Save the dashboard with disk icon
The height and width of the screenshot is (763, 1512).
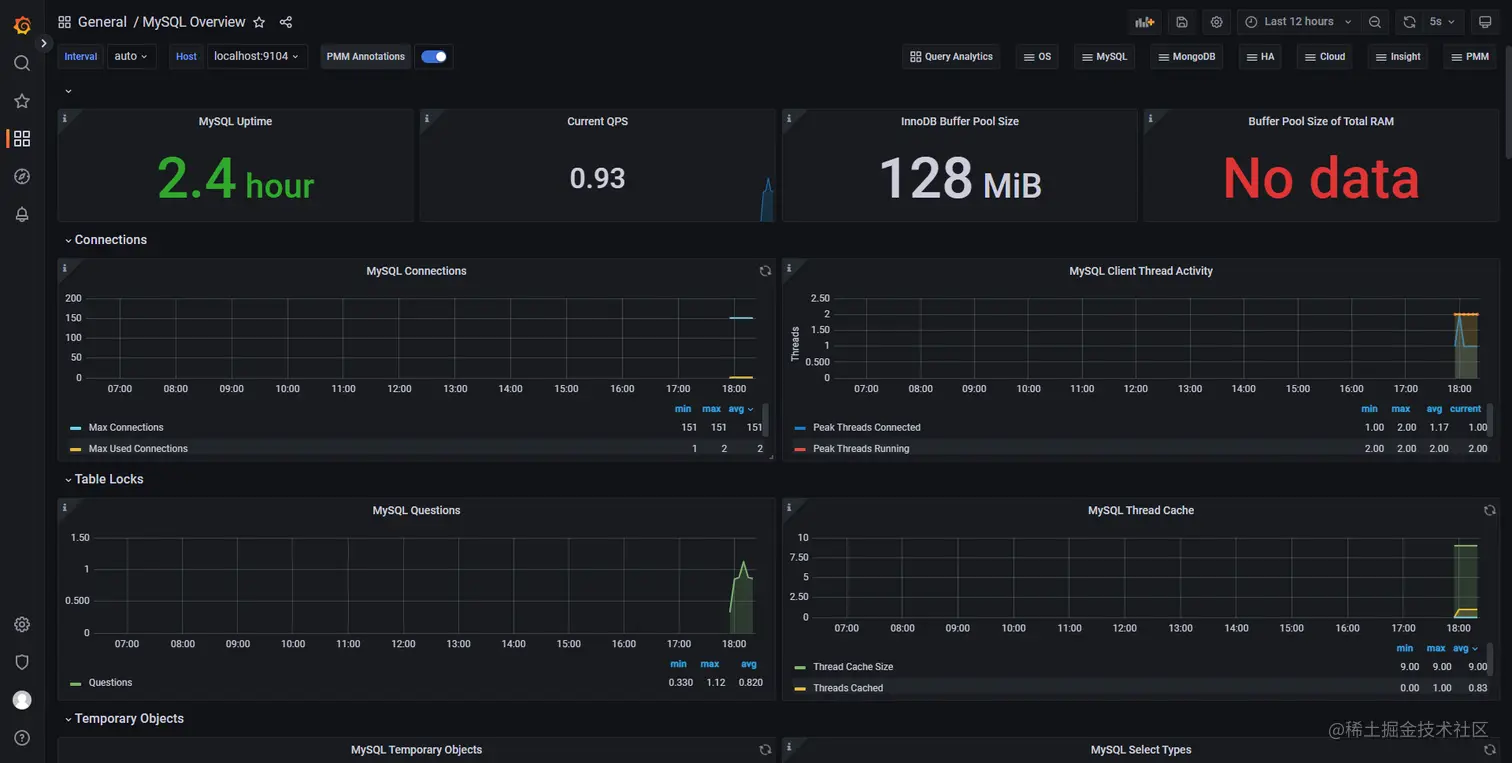pyautogui.click(x=1181, y=22)
